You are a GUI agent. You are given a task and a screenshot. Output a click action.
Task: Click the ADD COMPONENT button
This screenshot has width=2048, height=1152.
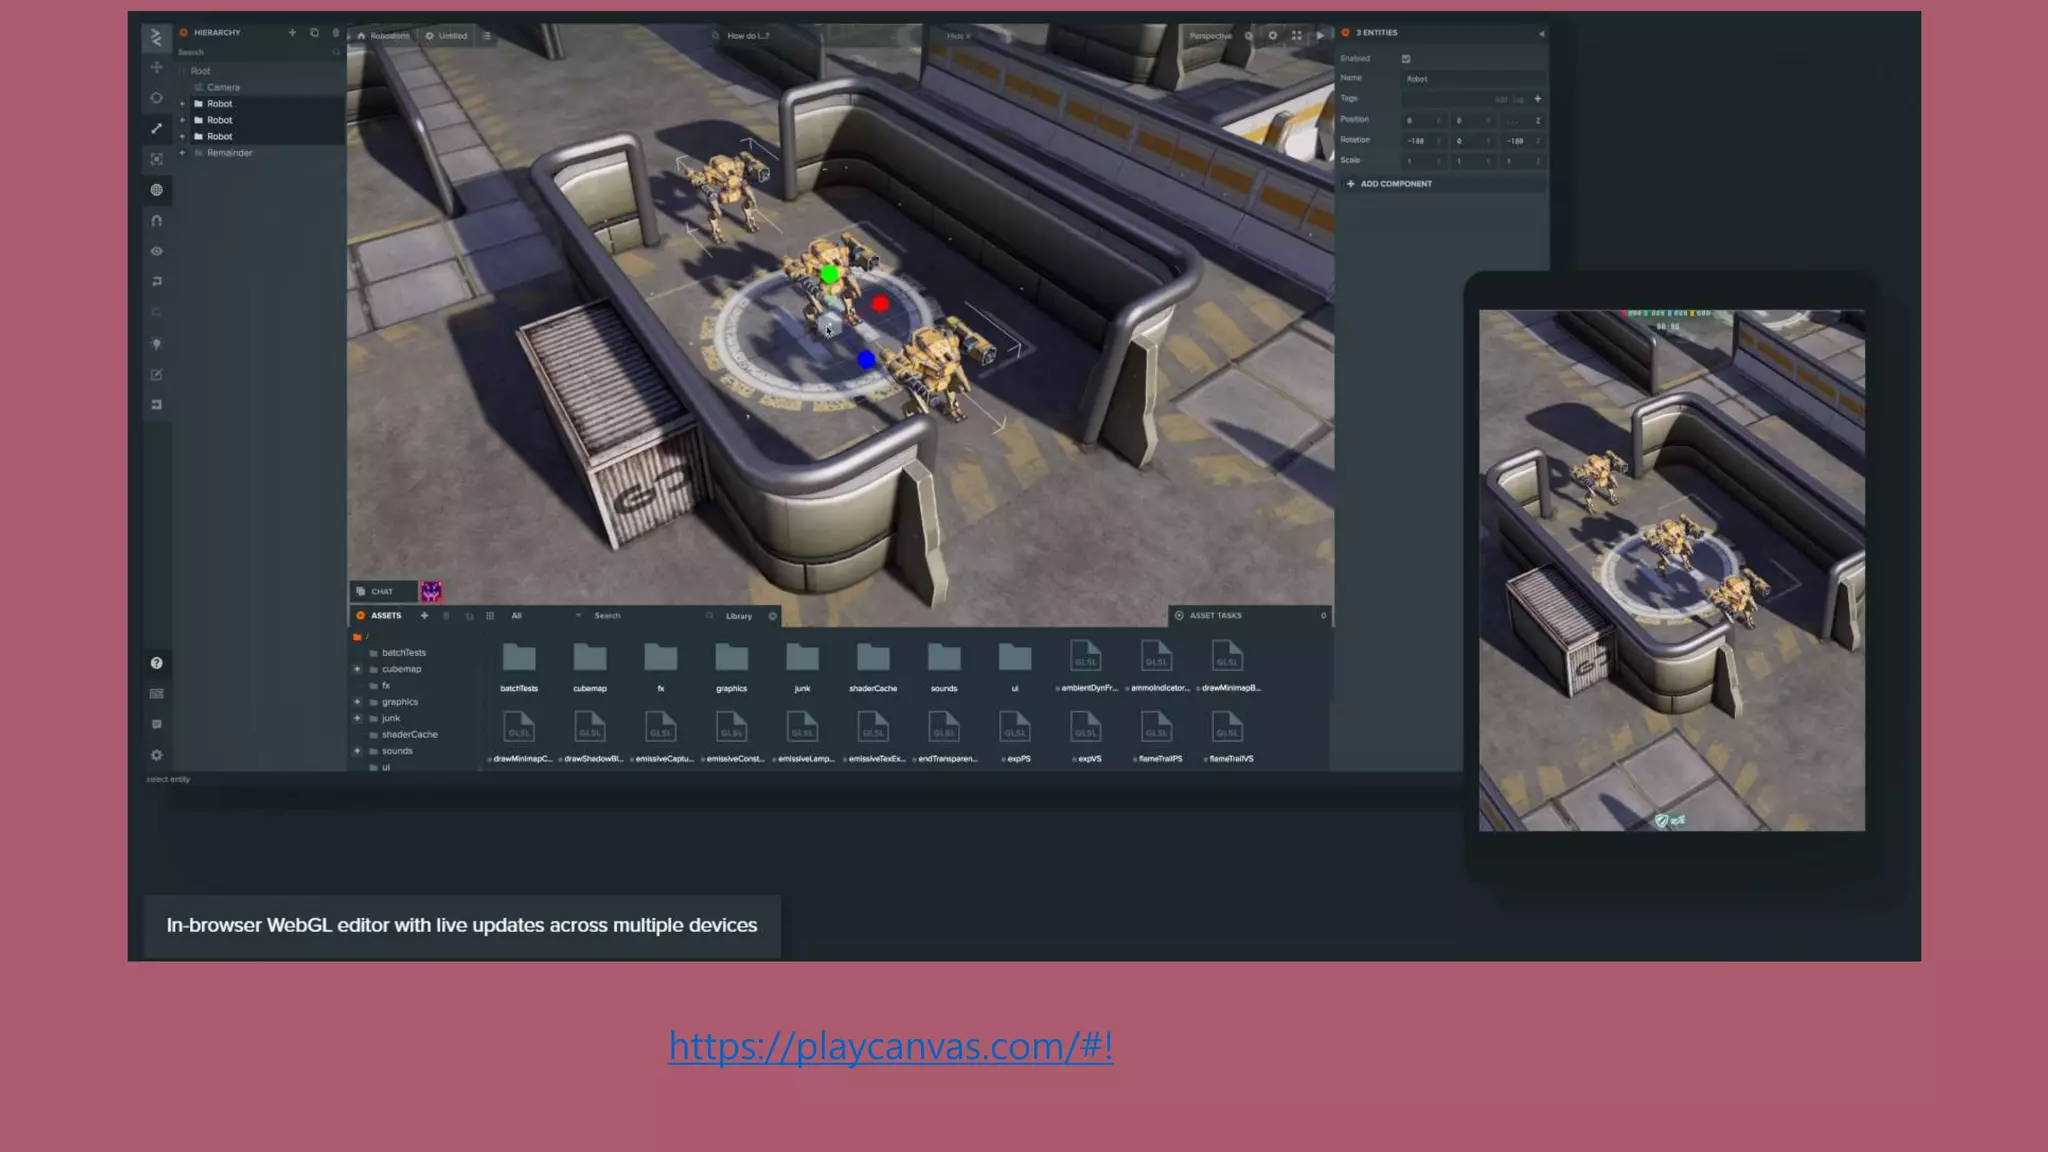click(1441, 184)
